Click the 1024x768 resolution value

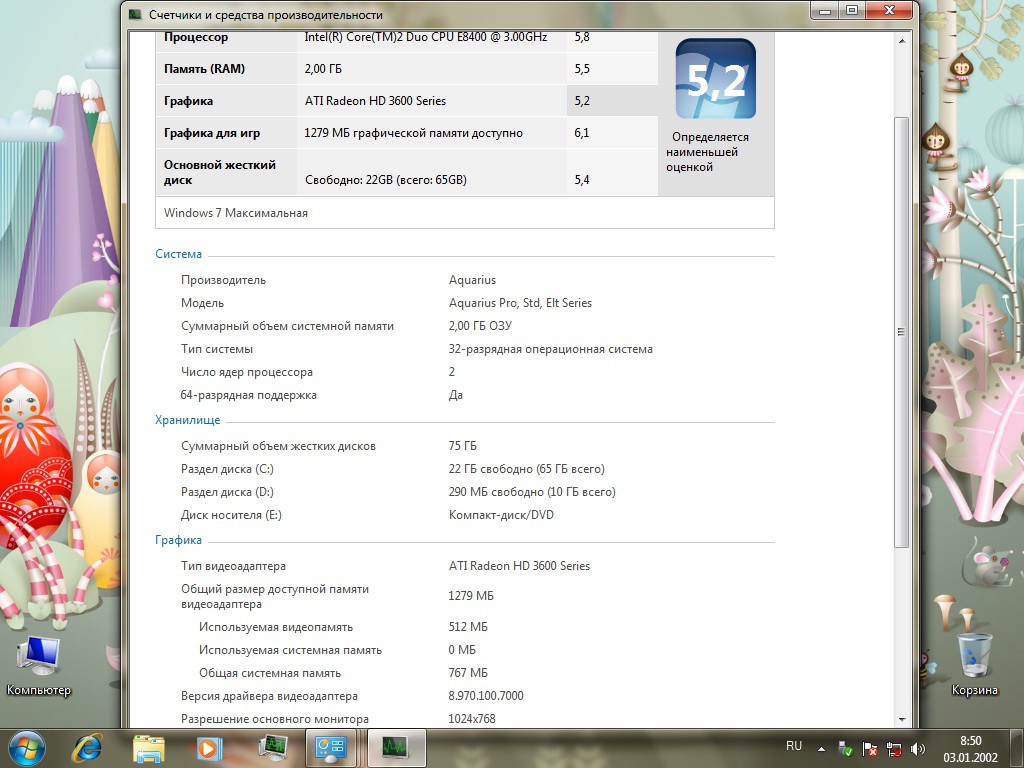(472, 718)
